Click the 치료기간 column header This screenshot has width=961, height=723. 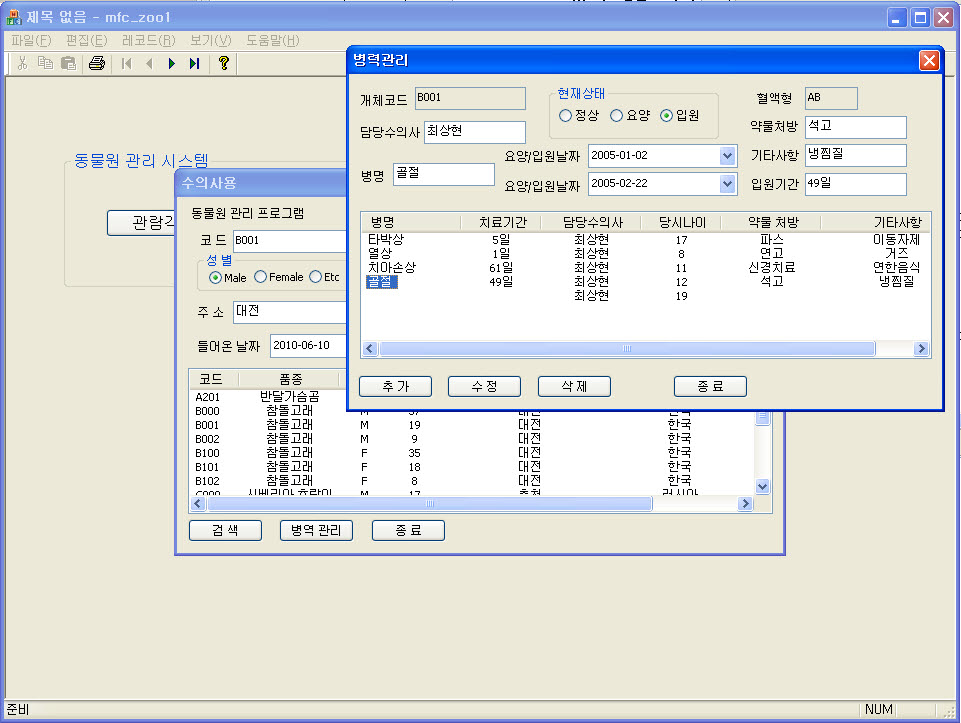point(503,222)
